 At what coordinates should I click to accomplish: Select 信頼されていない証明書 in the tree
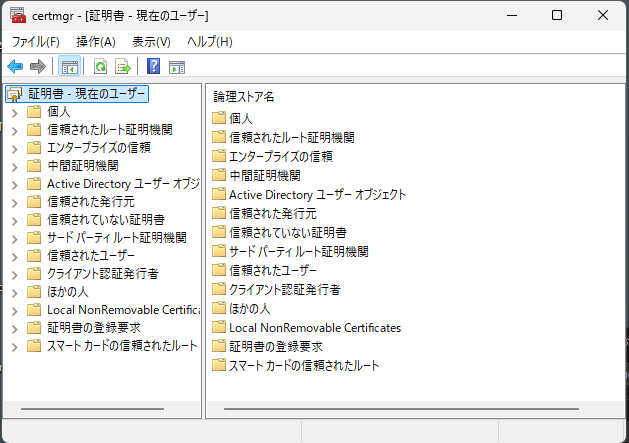pyautogui.click(x=106, y=219)
